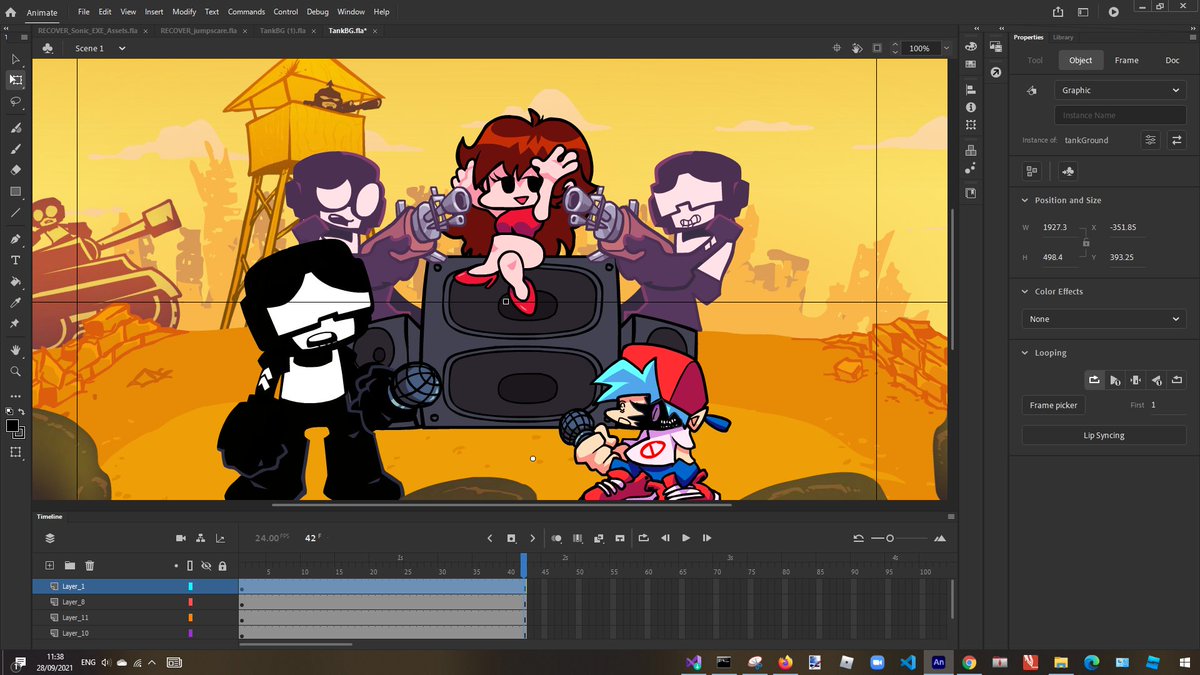Toggle the Lock all layers padlock
The width and height of the screenshot is (1200, 675).
point(222,566)
